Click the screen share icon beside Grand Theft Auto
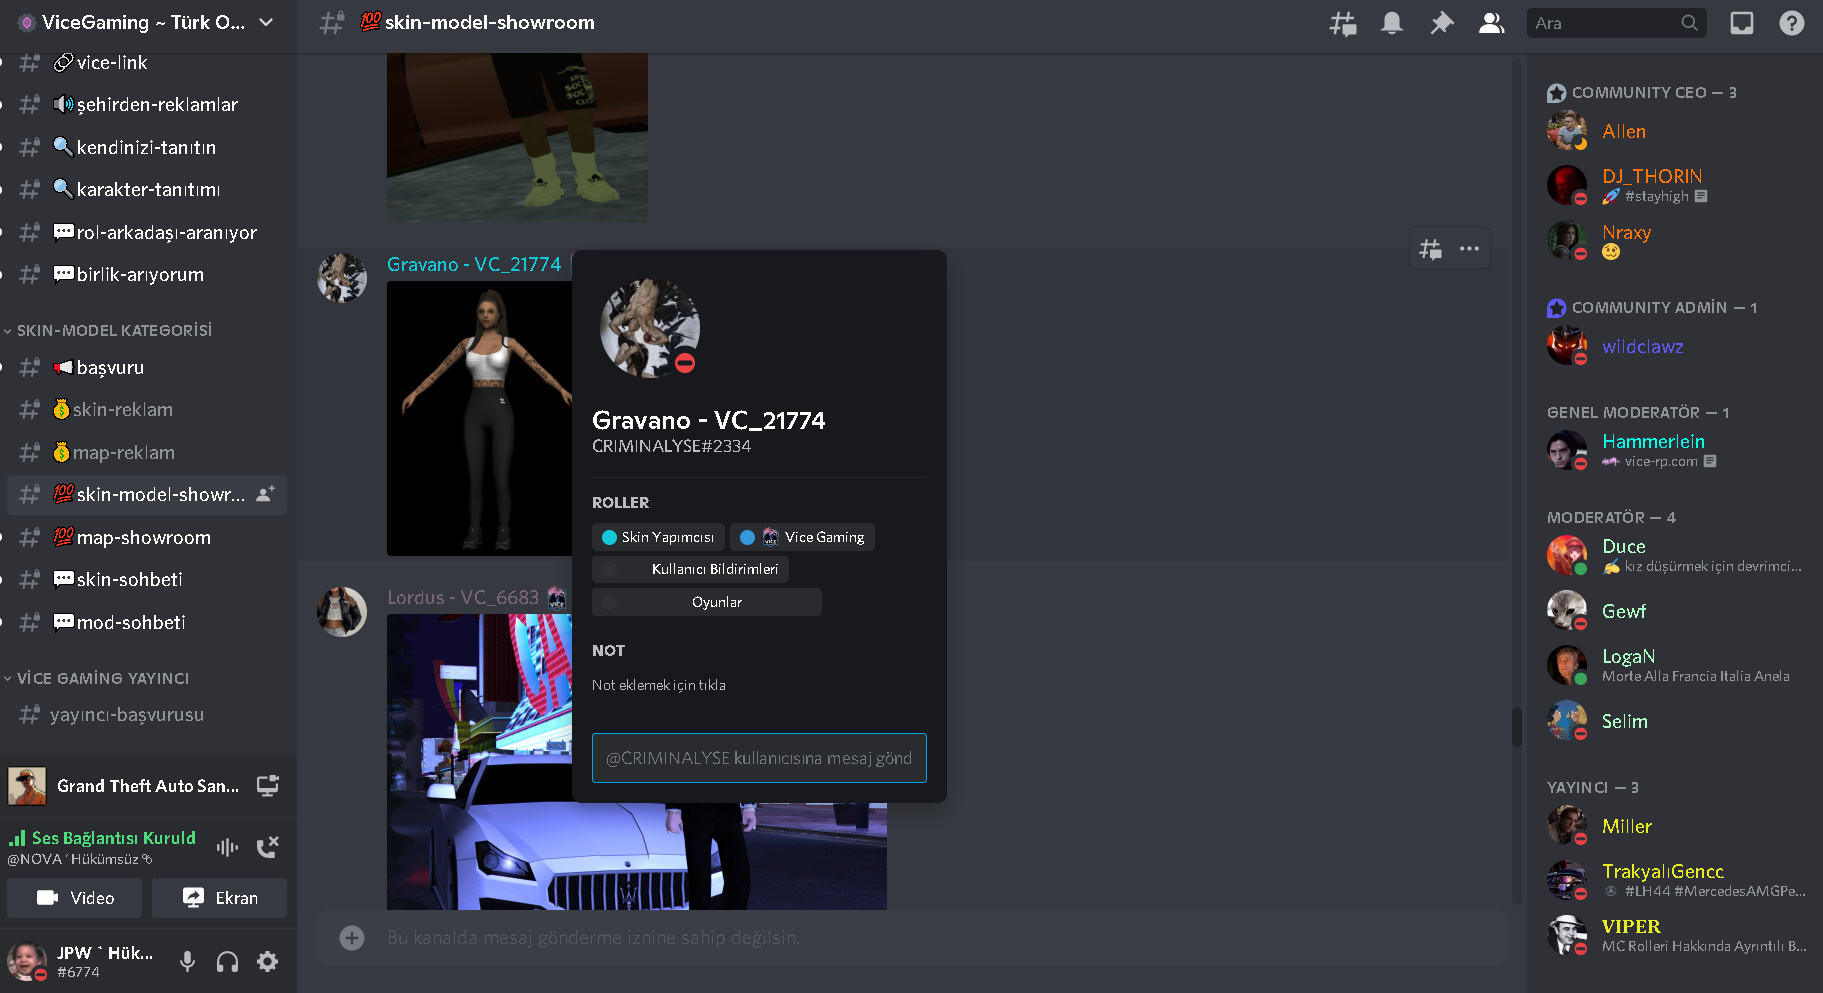 coord(267,786)
